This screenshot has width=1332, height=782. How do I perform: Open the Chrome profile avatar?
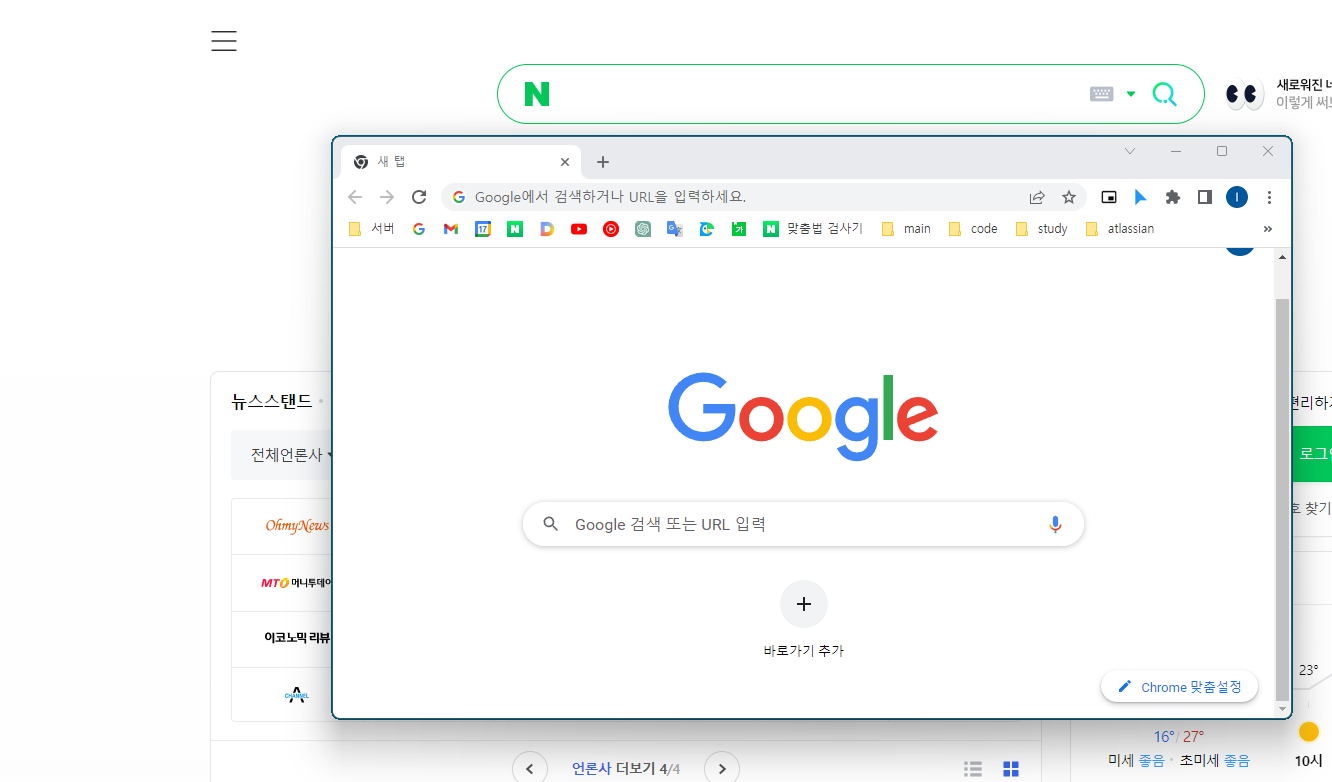tap(1237, 197)
